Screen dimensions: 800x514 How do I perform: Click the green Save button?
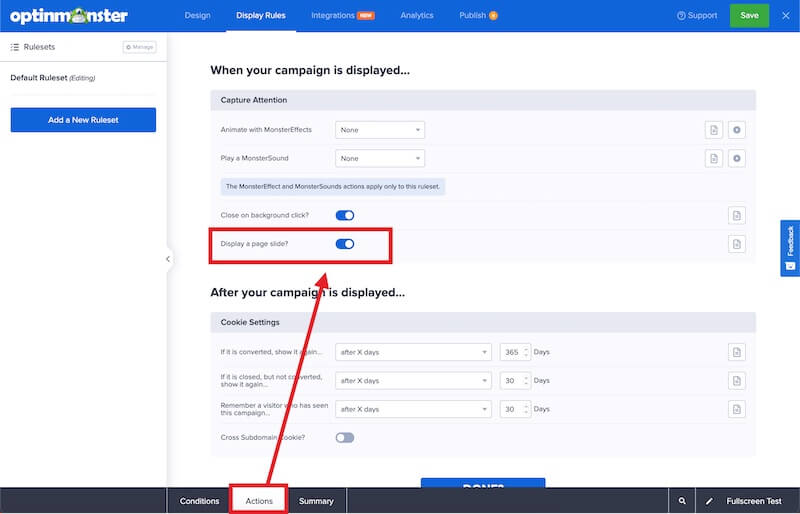coord(749,16)
